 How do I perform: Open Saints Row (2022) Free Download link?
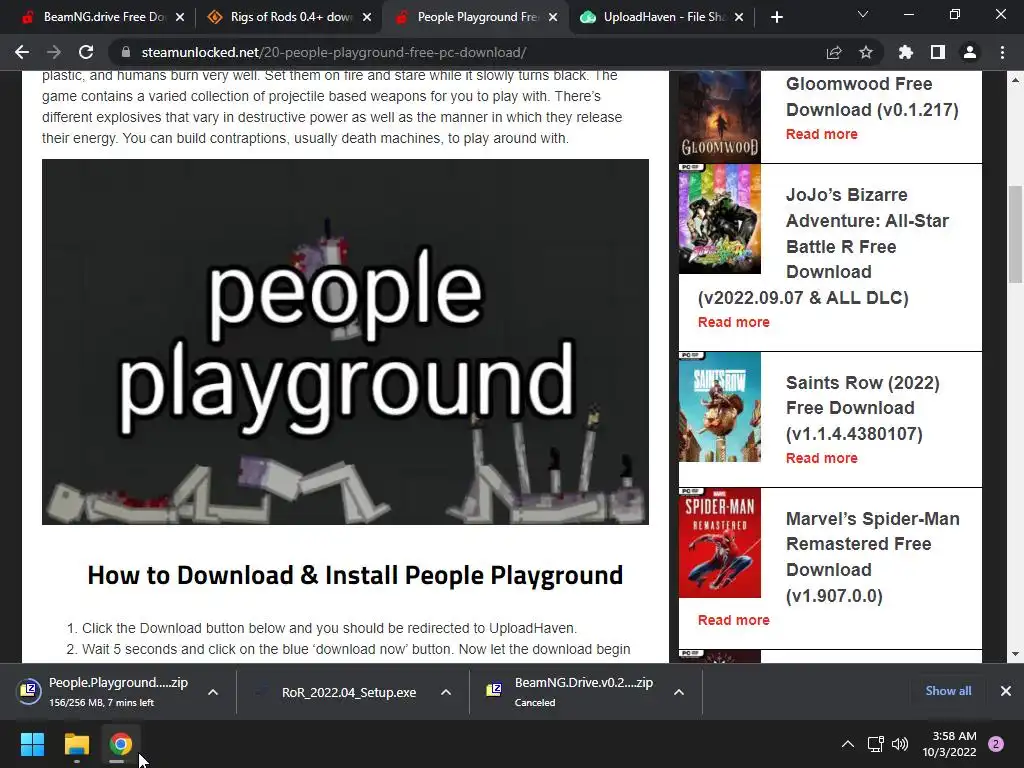point(863,408)
